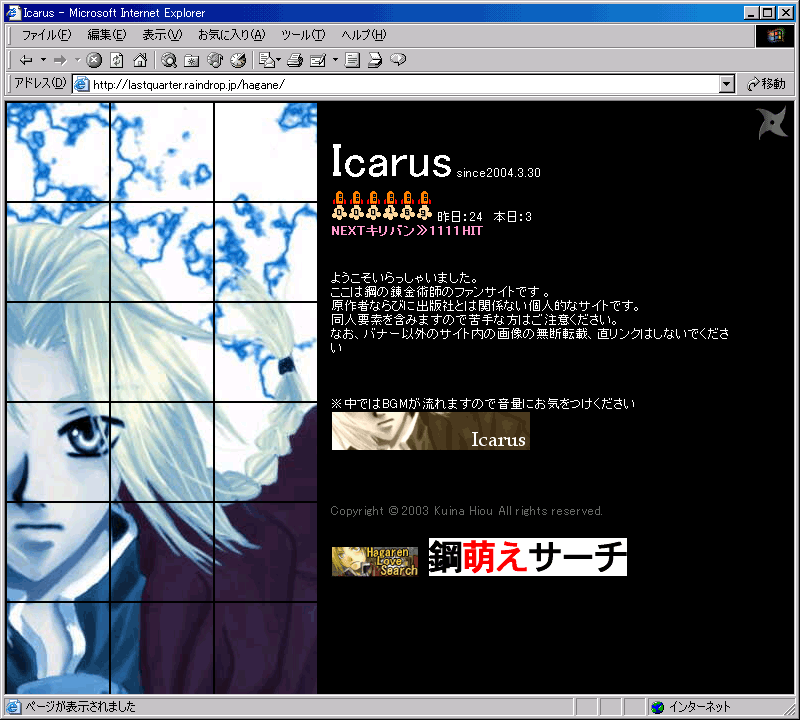Expand the address bar dropdown list
Image resolution: width=800 pixels, height=720 pixels.
(727, 84)
